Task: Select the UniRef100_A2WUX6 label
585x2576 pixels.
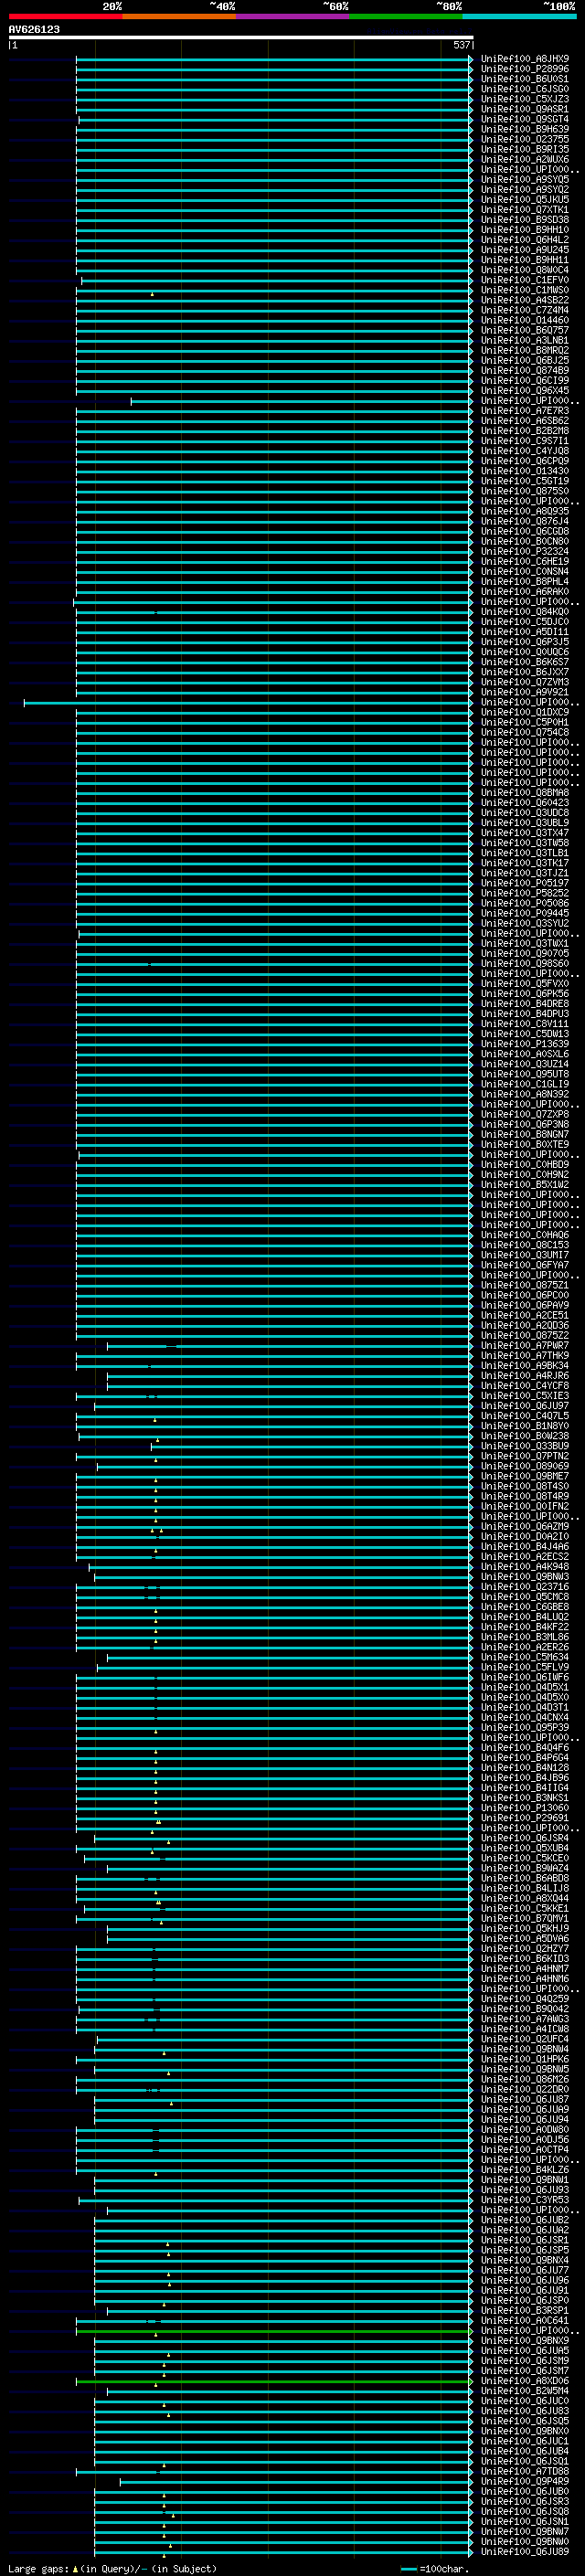Action: coord(525,159)
